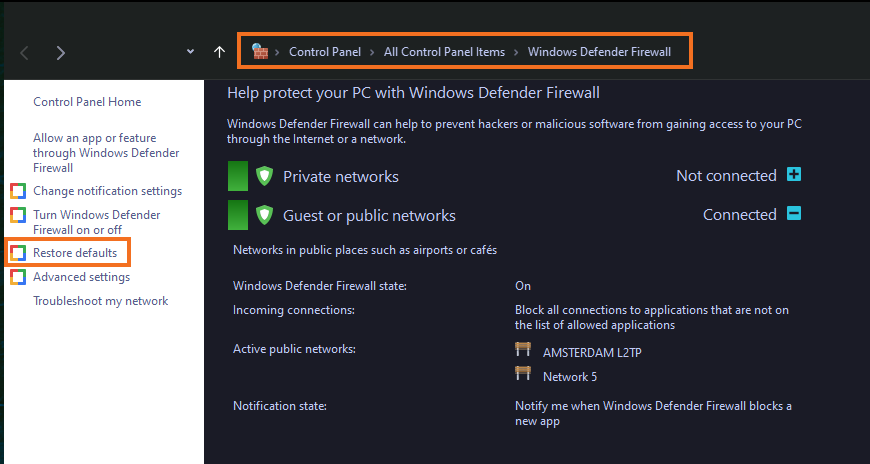
Task: Open Turn Windows Defender Firewall on or off
Action: pyautogui.click(x=97, y=222)
